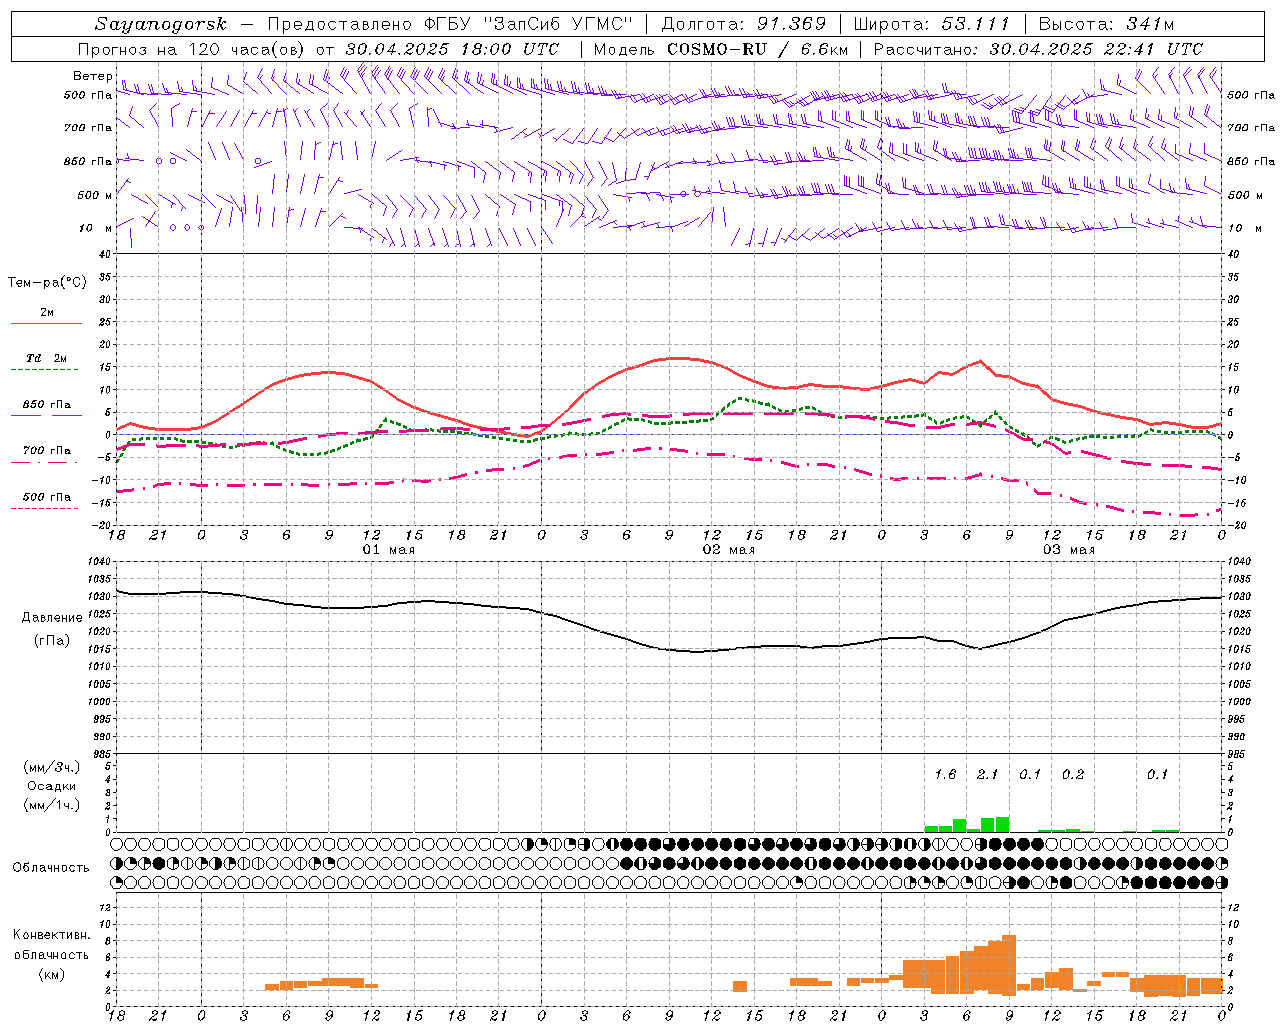Click the station name Sayanogorsk in header
Viewport: 1280px width, 1024px height.
161,24
